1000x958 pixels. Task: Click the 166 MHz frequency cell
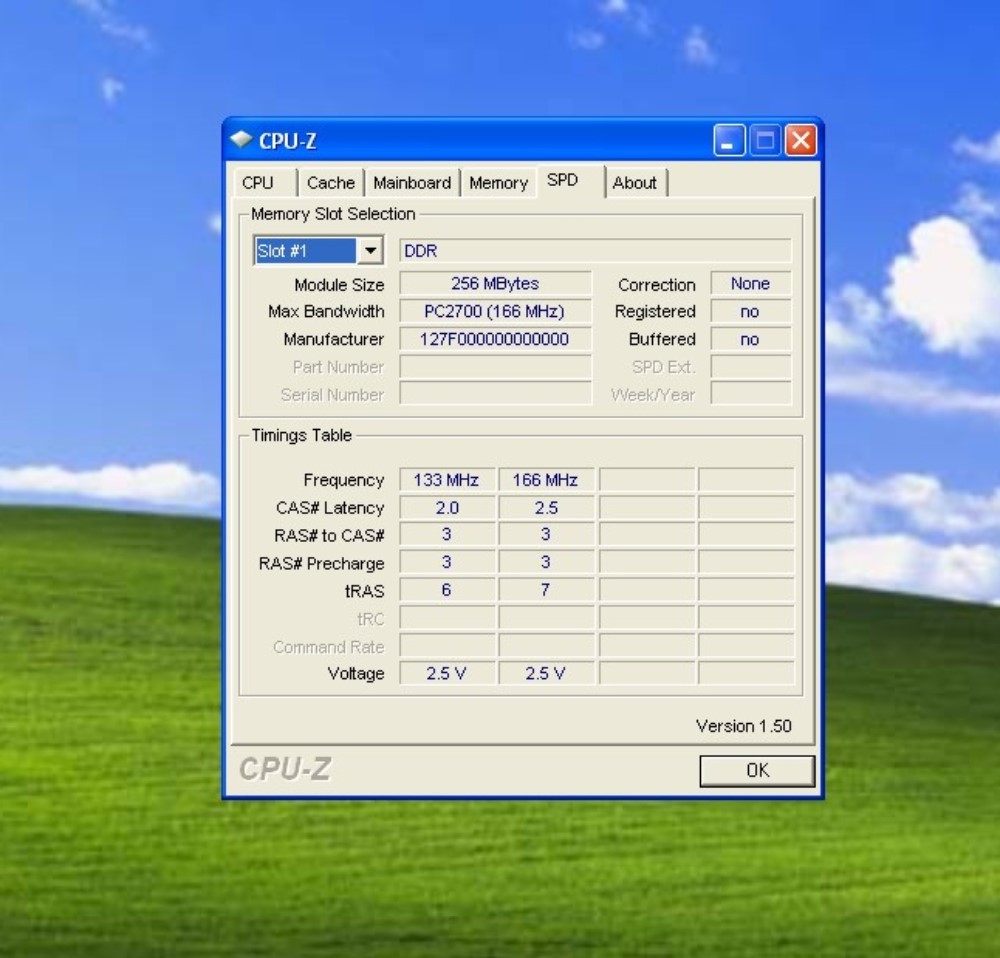[546, 480]
